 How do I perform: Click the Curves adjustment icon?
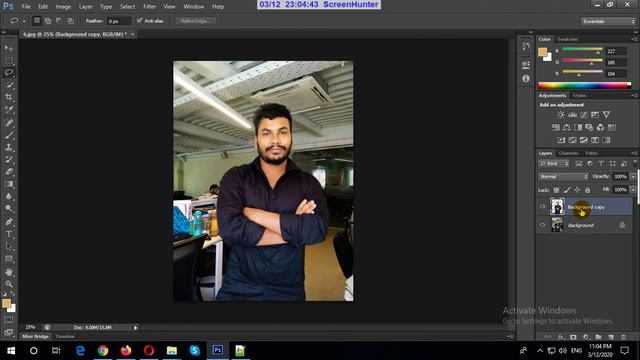tap(584, 115)
